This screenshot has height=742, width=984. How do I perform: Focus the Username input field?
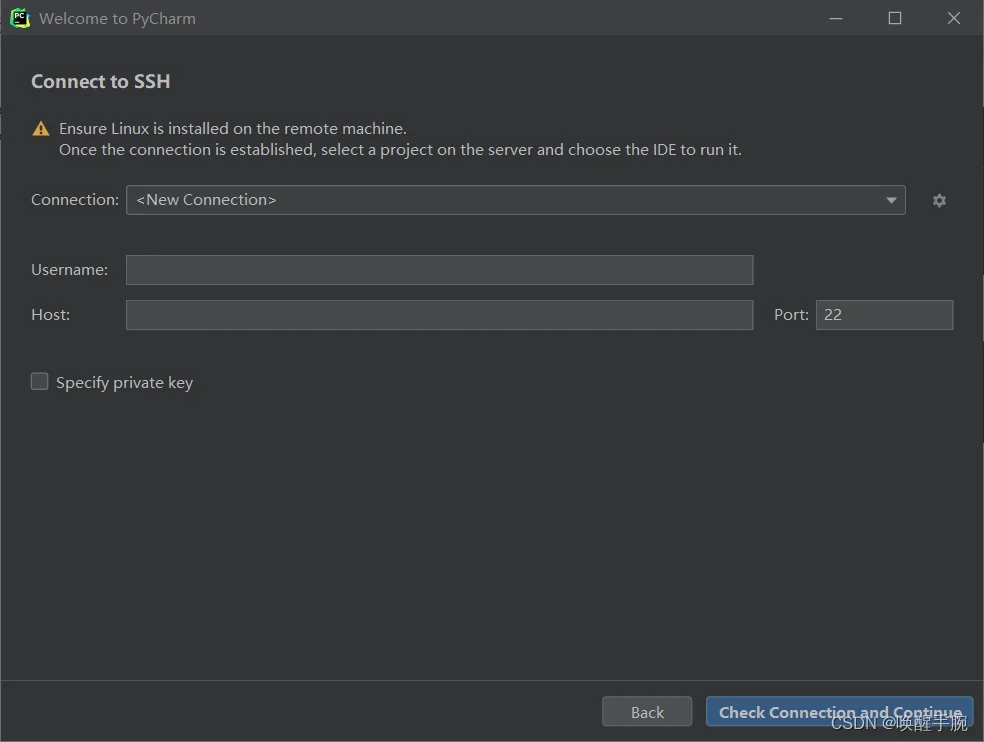coord(439,270)
